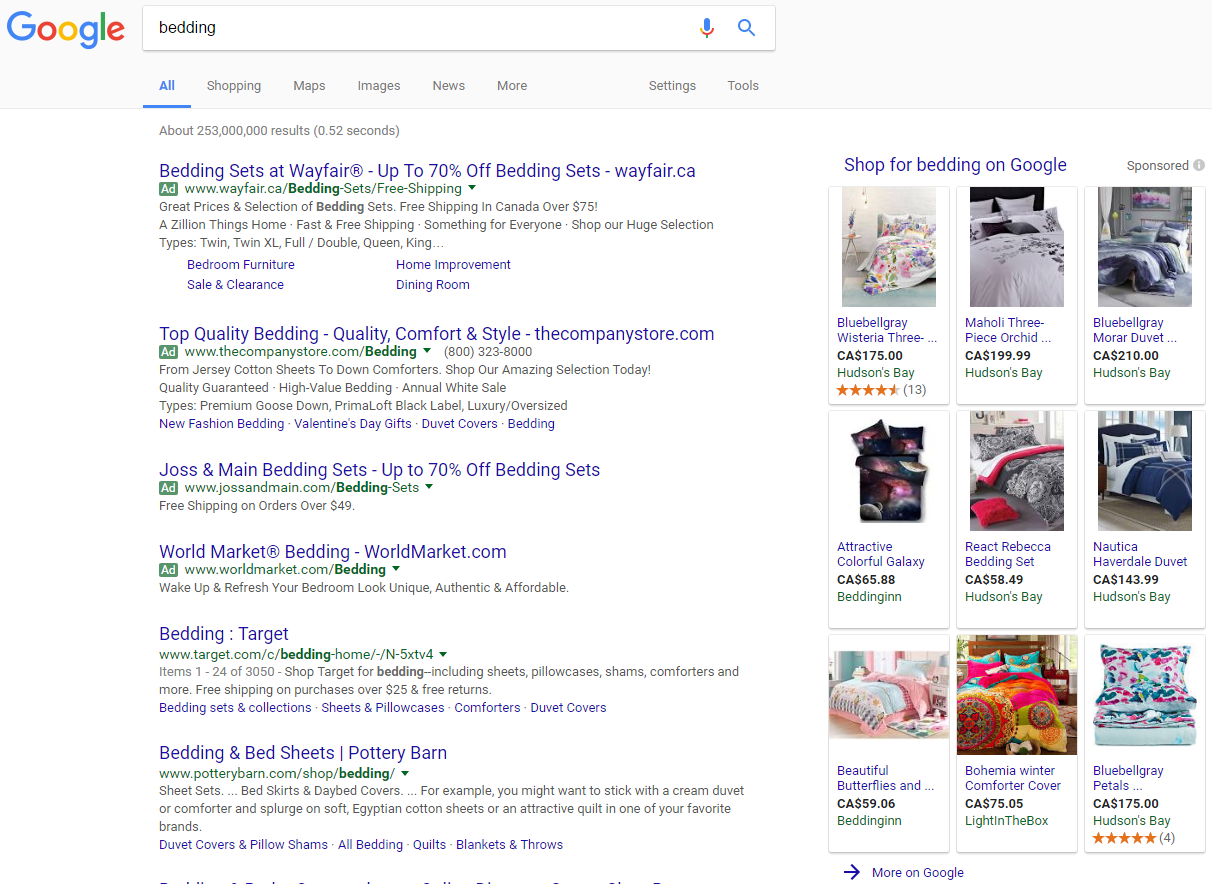Image resolution: width=1212 pixels, height=884 pixels.
Task: Open the Bluebellgray Wisteria bedding thumbnail
Action: coord(889,247)
